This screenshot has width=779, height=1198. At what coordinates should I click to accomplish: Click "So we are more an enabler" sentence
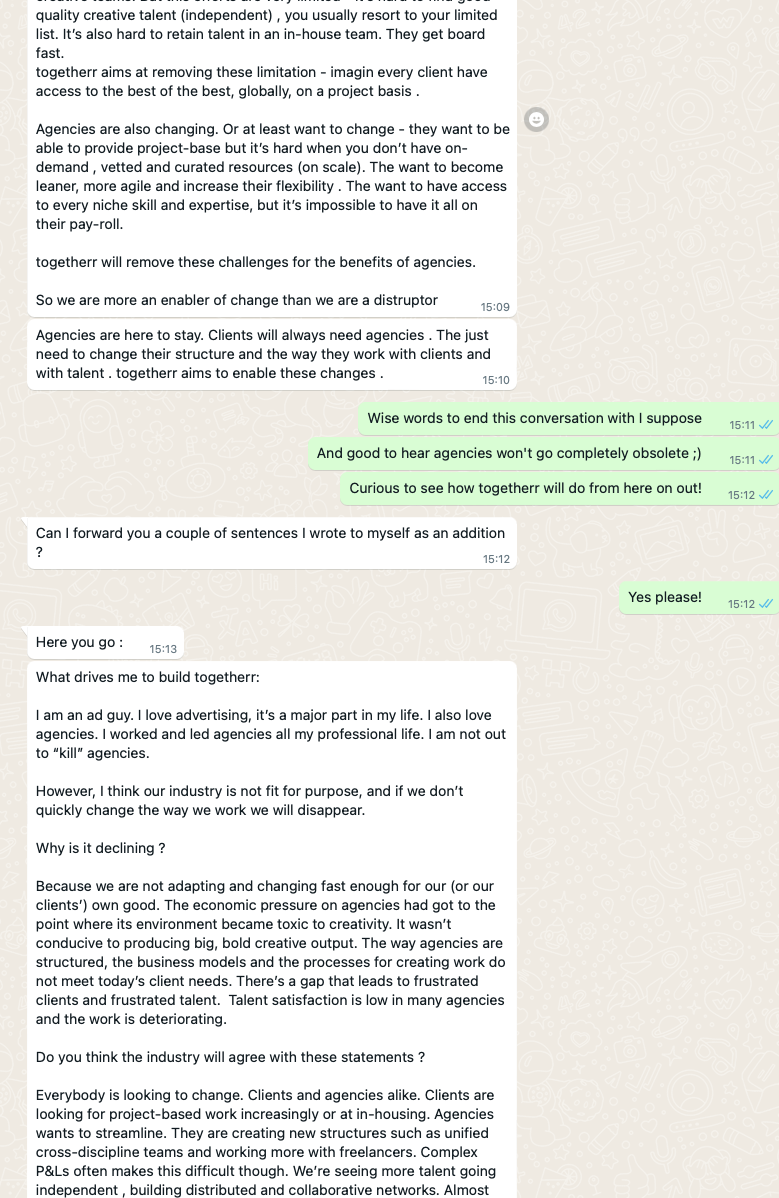click(x=236, y=300)
